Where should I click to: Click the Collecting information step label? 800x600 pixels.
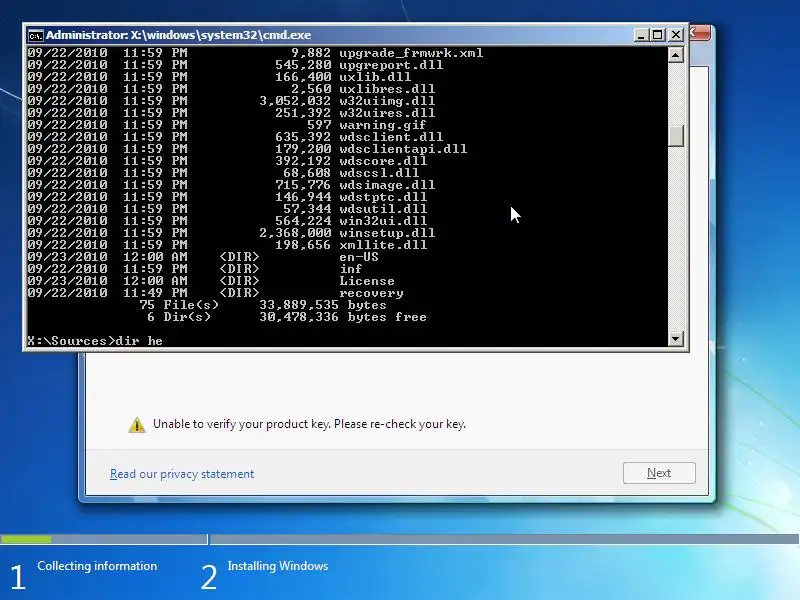(97, 566)
